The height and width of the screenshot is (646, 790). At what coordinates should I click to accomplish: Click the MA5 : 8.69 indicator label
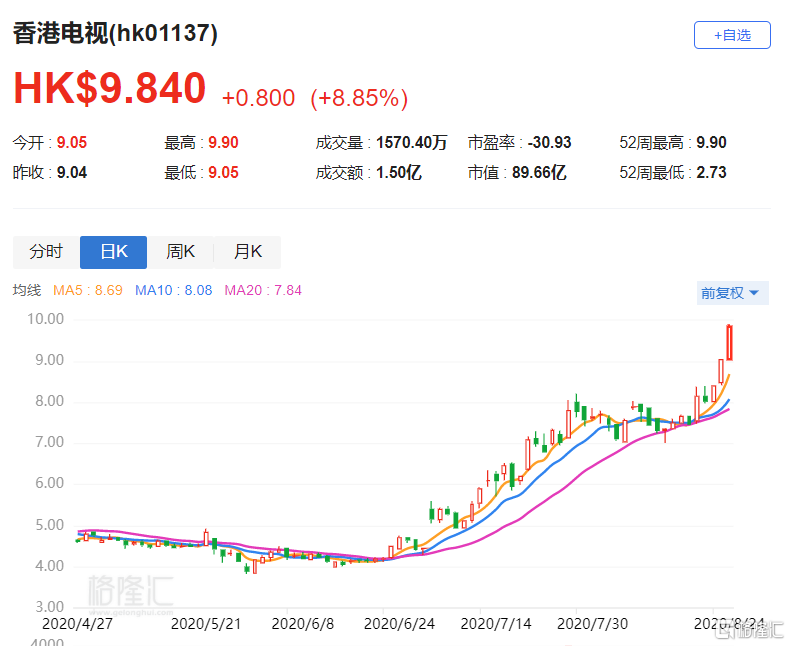[x=88, y=290]
